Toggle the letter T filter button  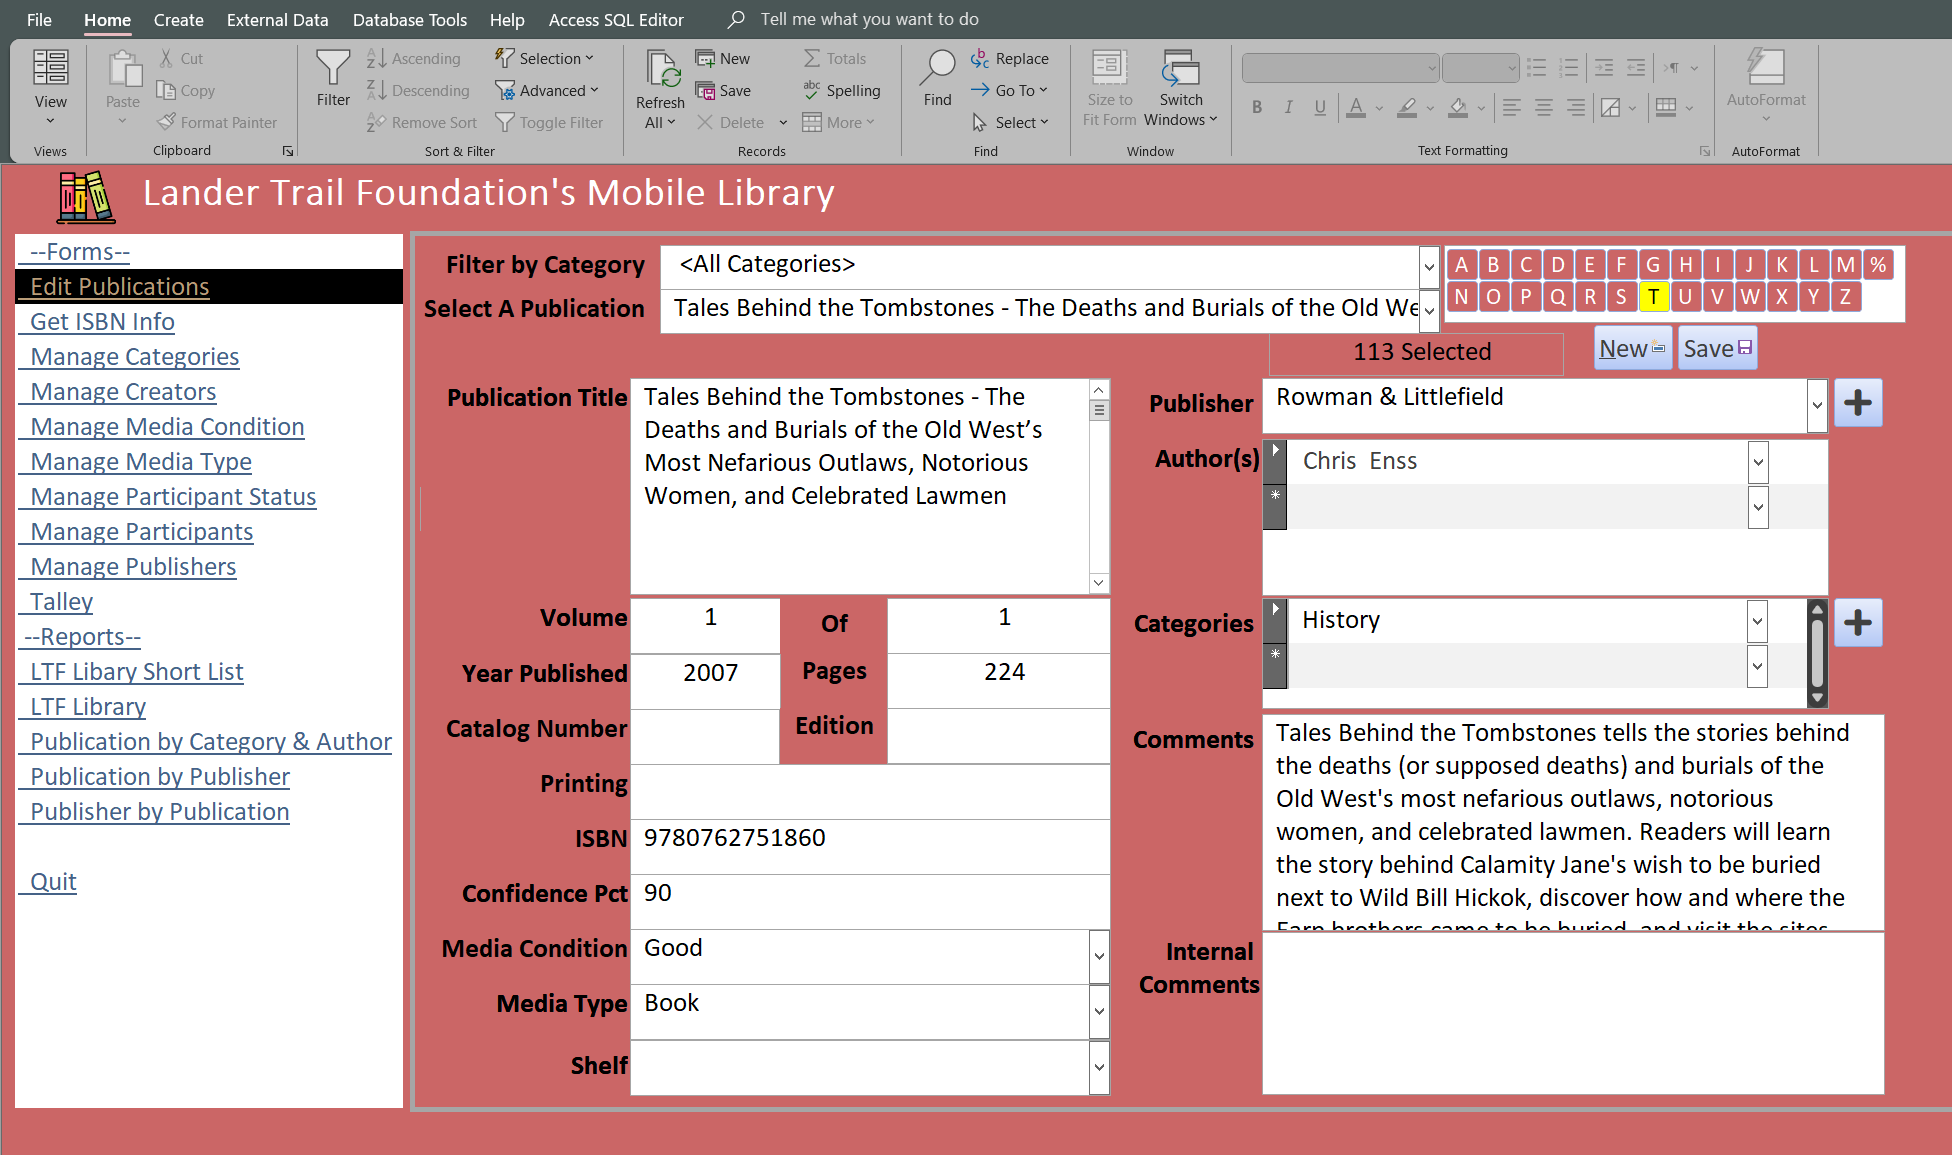1653,296
